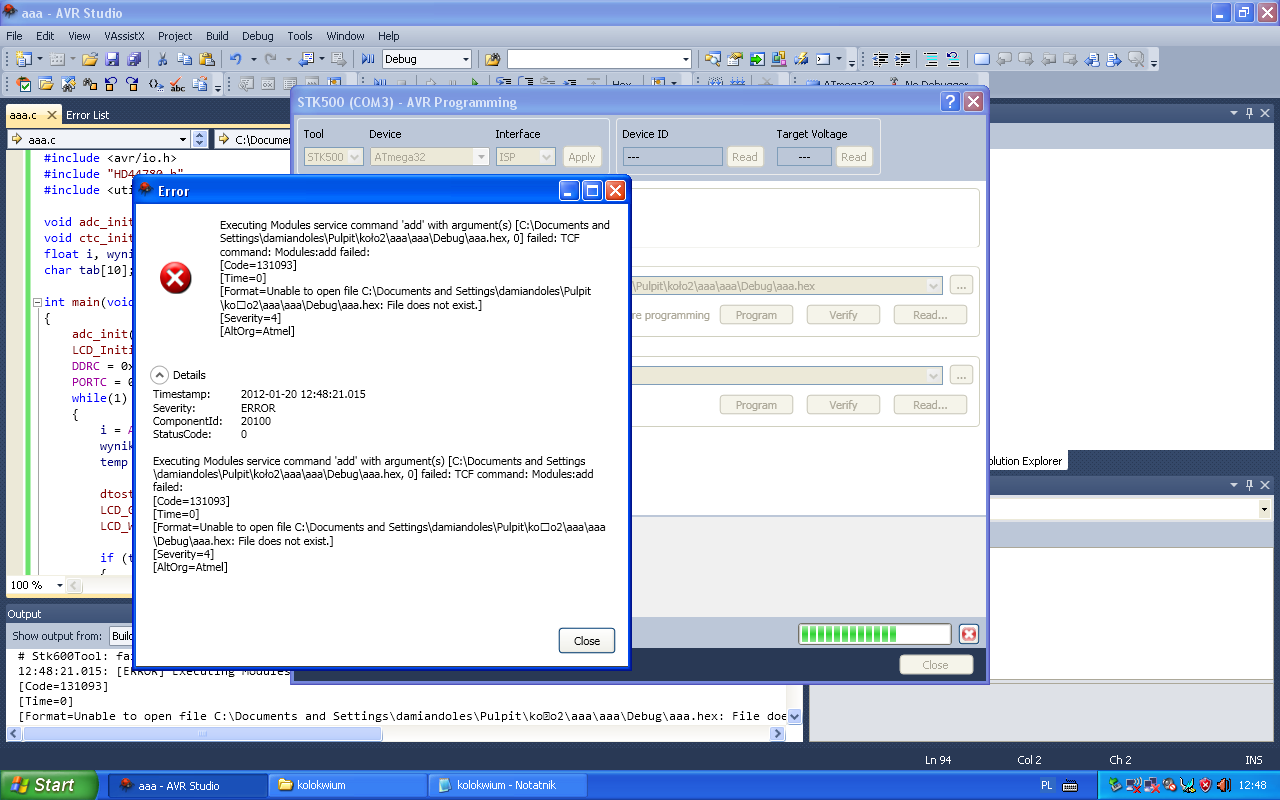Minimize the Error dialog window
The height and width of the screenshot is (800, 1280).
point(569,190)
